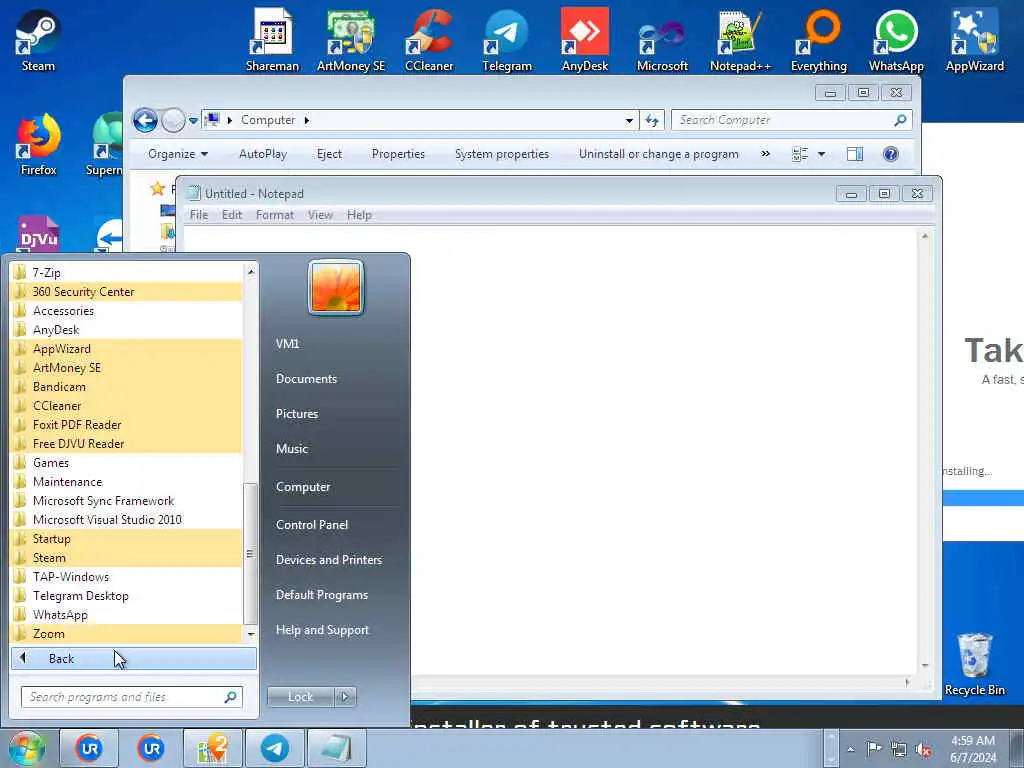1024x768 pixels.
Task: Open the Shareman desktop icon
Action: click(272, 39)
